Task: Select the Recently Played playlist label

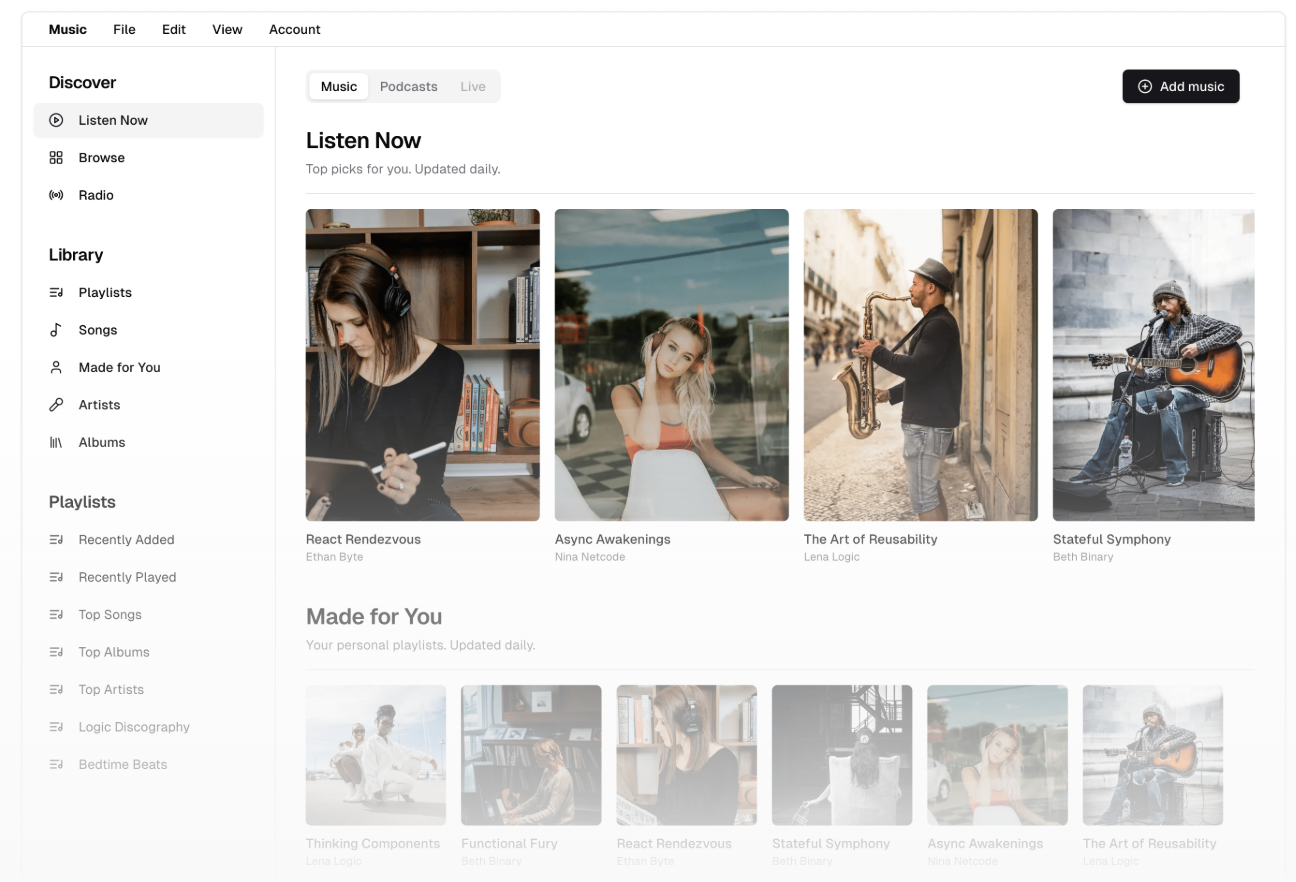Action: [x=128, y=578]
